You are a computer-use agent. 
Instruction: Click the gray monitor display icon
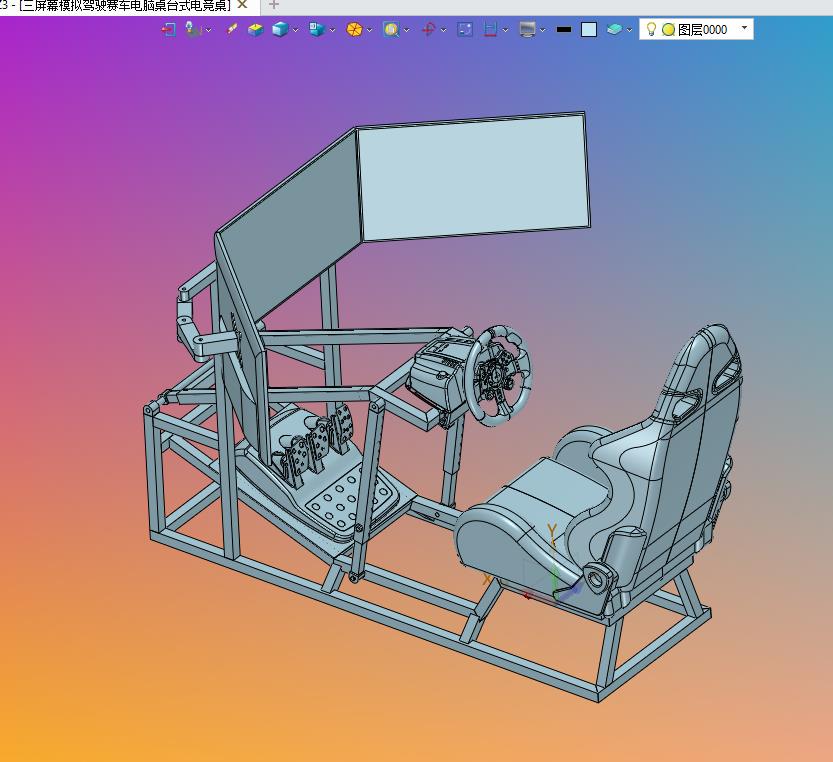point(527,29)
